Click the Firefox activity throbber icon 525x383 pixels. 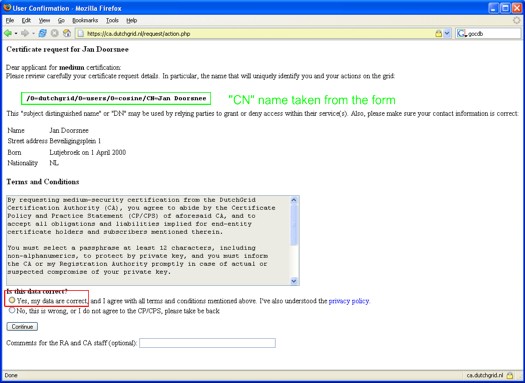(517, 20)
